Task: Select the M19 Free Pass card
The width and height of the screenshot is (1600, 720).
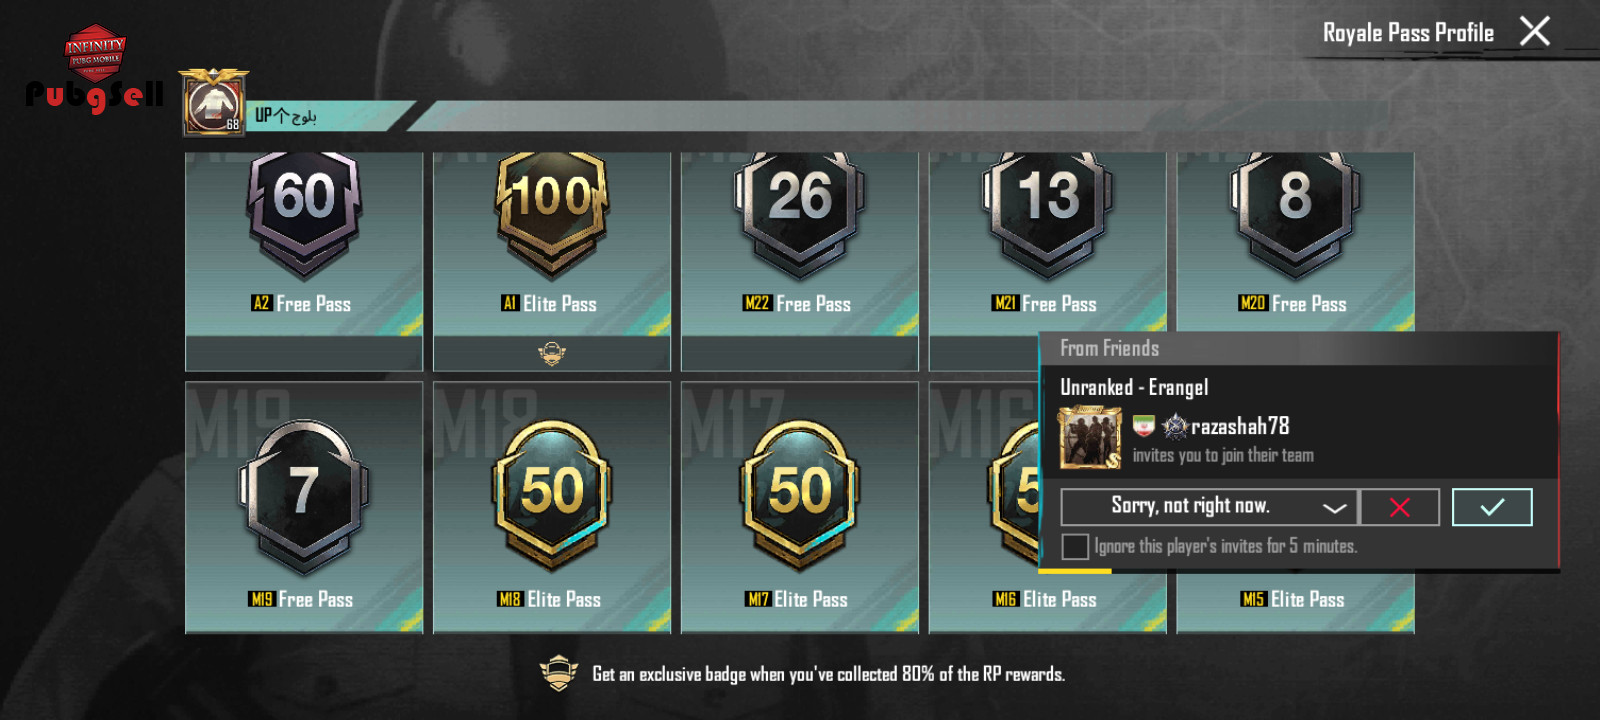Action: (304, 507)
